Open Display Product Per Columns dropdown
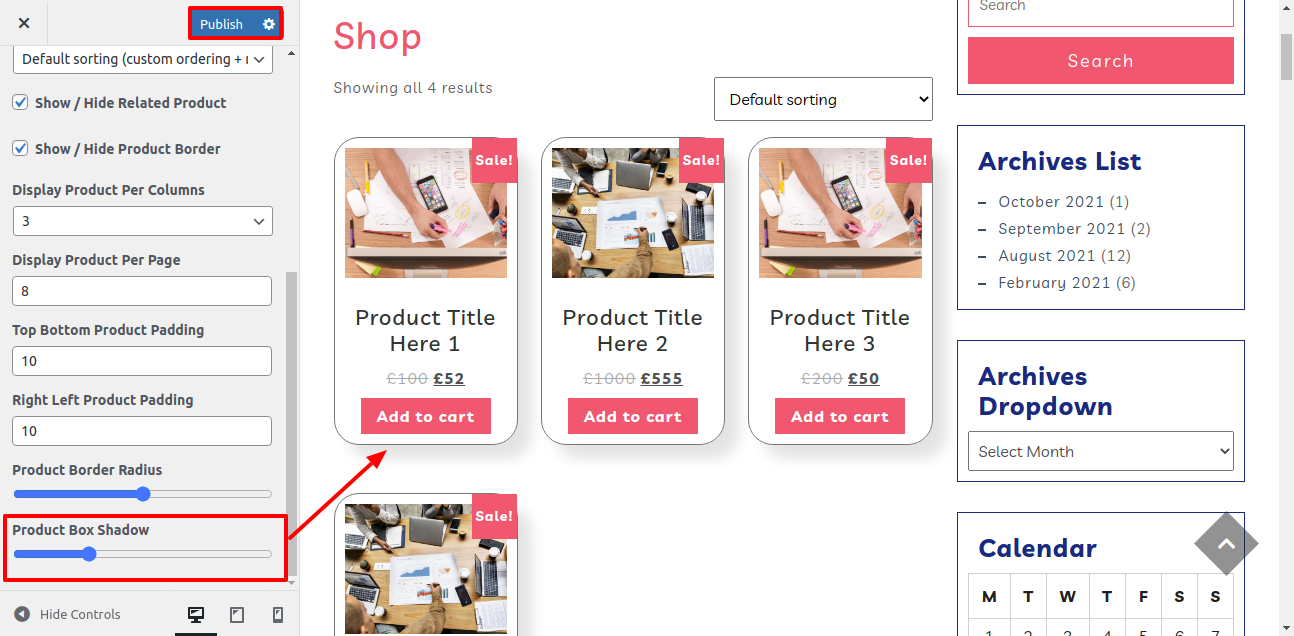Image resolution: width=1294 pixels, height=636 pixels. tap(143, 221)
